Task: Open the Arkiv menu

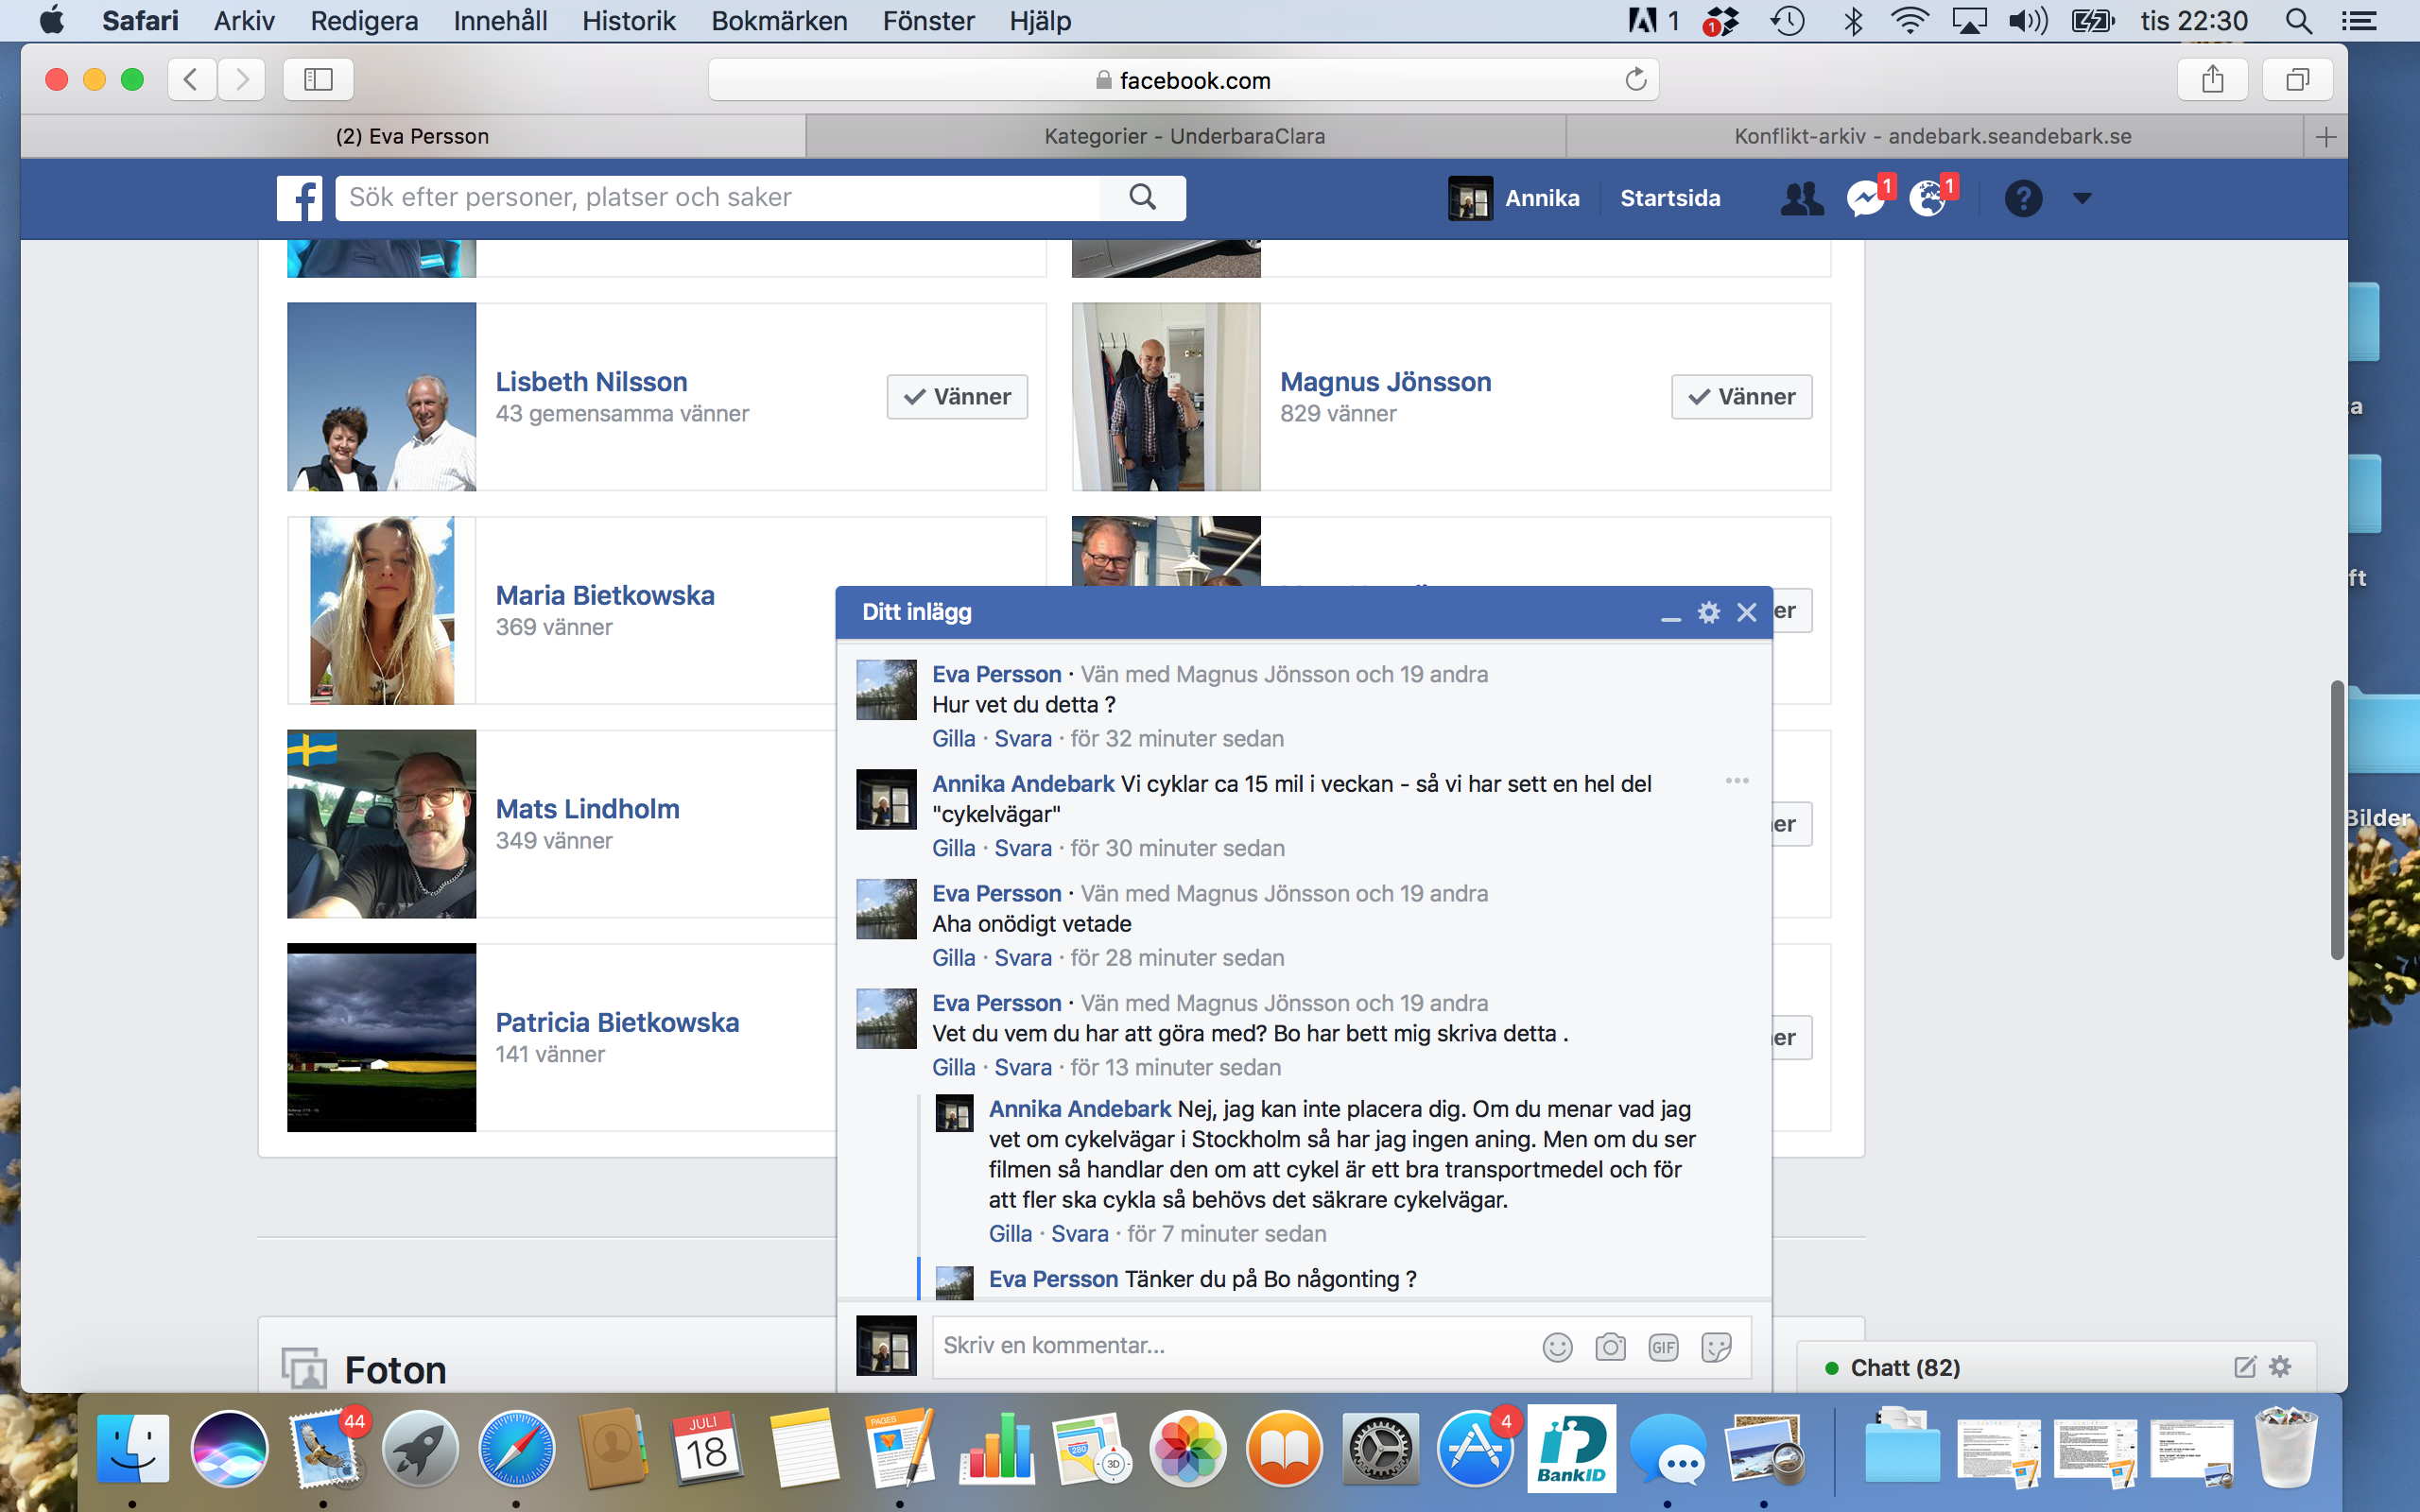Action: click(244, 21)
